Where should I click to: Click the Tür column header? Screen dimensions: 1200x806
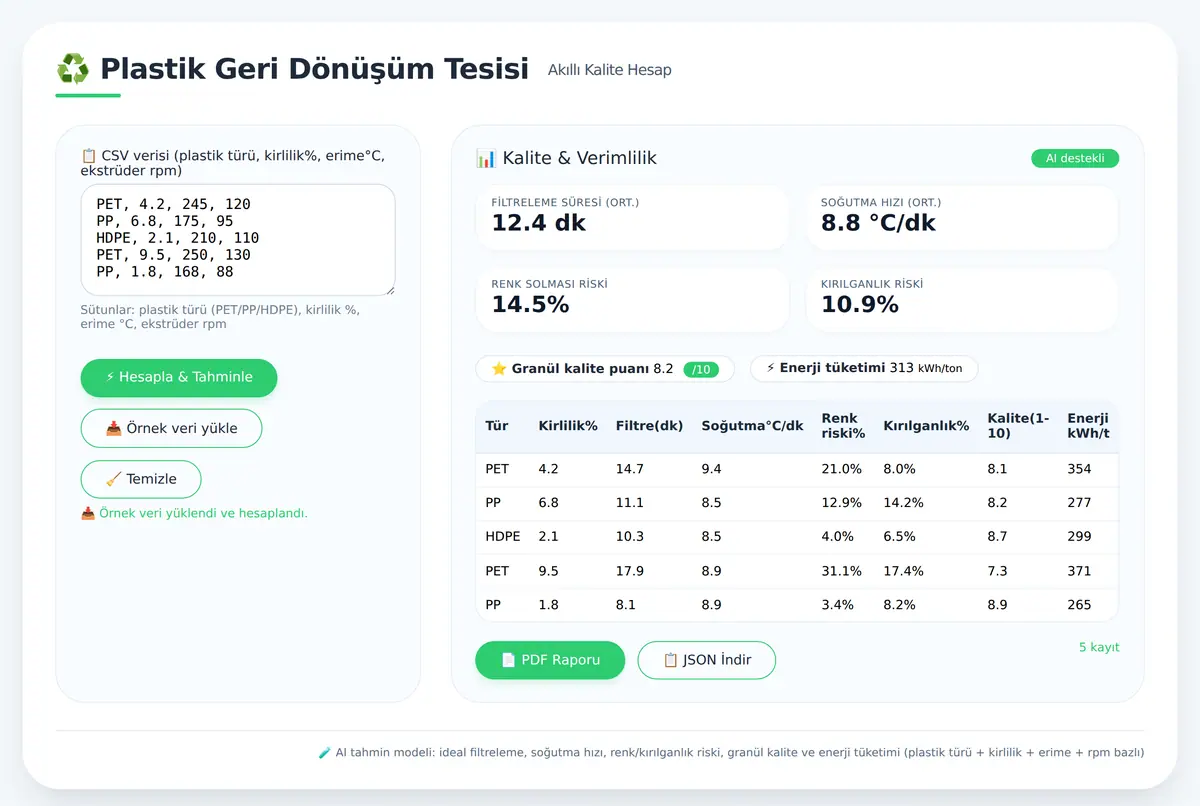click(497, 426)
